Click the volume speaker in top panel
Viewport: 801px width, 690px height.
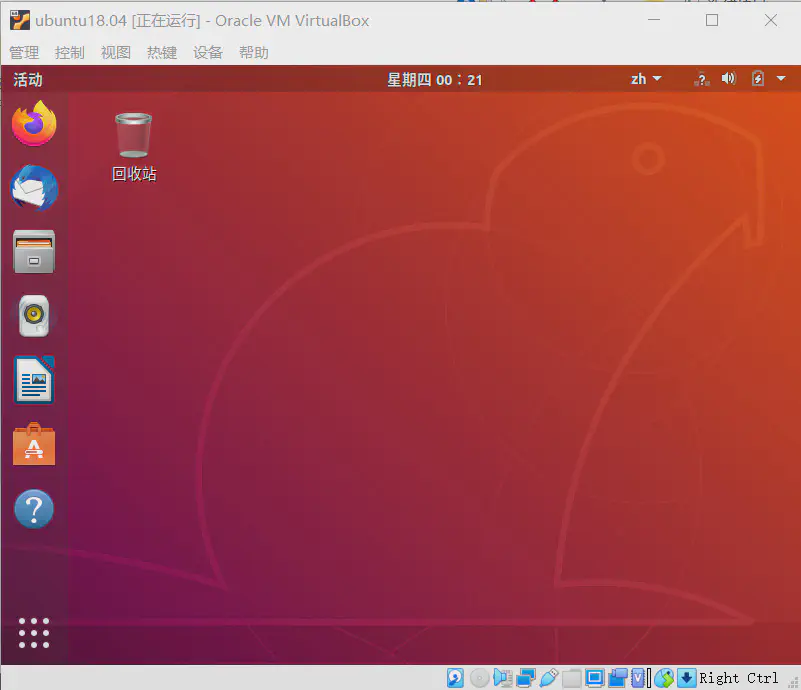click(x=729, y=79)
